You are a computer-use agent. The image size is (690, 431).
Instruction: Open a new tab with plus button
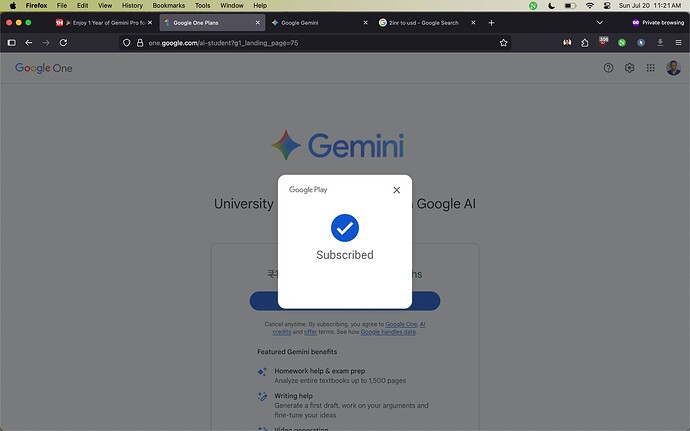tap(491, 22)
